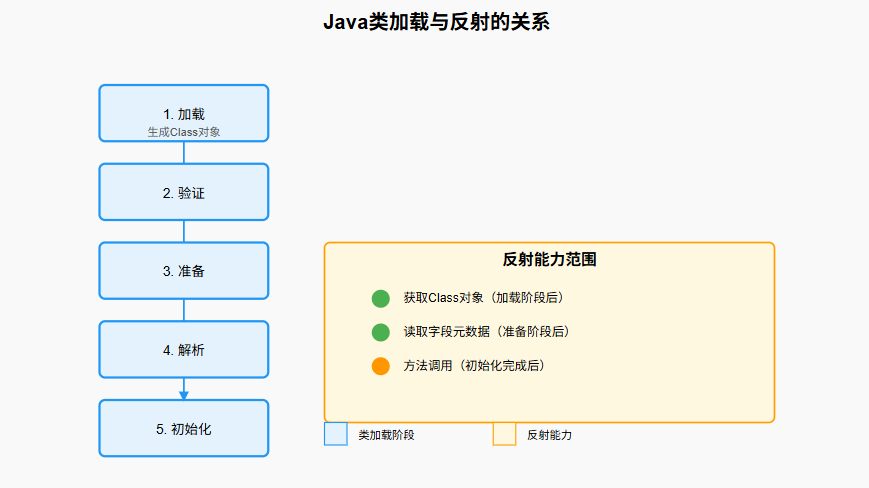Select the 4. 解析 stage box
869x488 pixels.
click(184, 350)
